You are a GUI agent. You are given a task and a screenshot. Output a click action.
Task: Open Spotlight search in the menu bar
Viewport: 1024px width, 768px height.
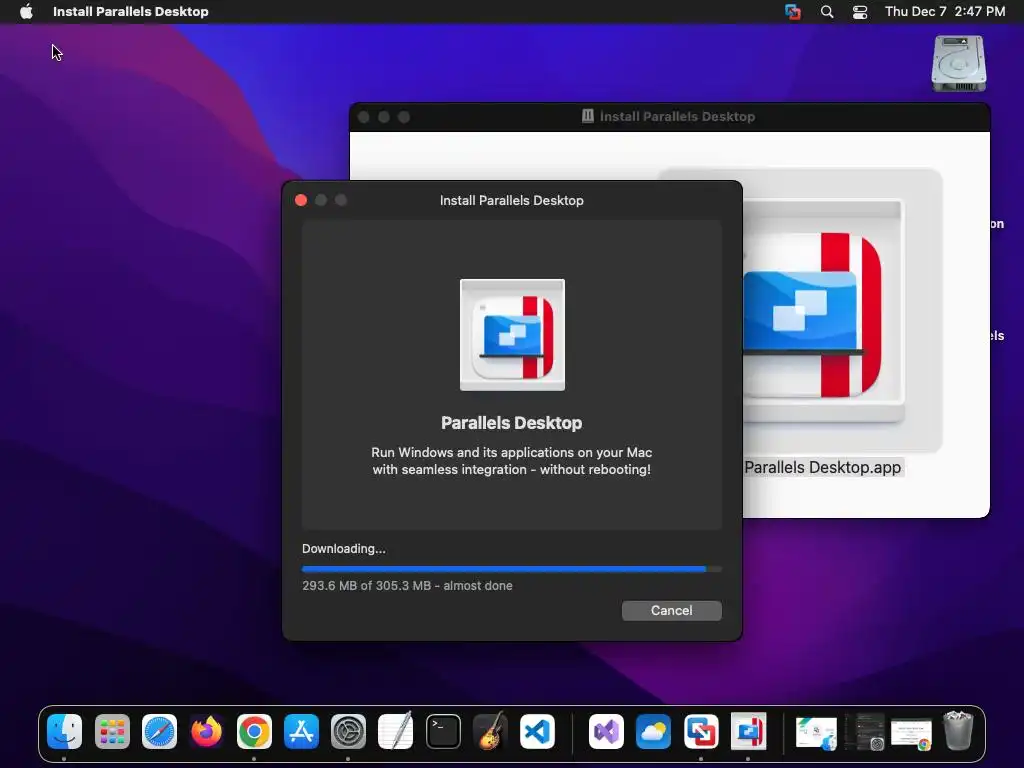pyautogui.click(x=827, y=11)
